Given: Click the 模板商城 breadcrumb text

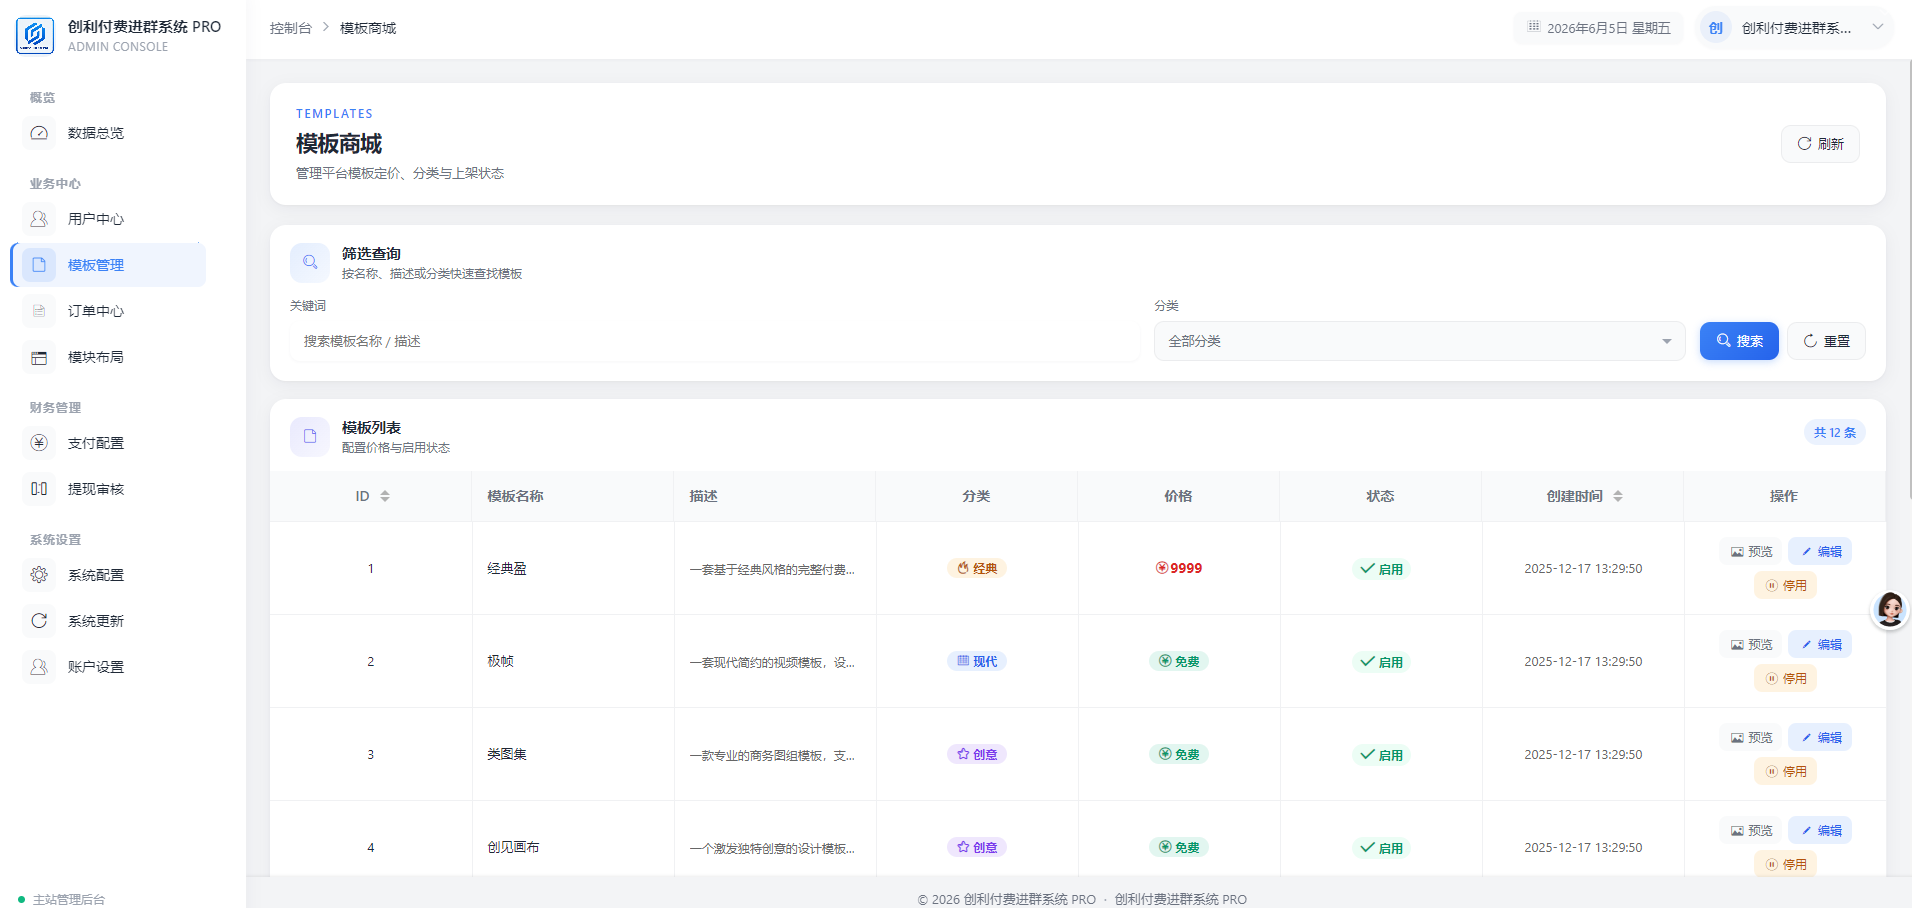Looking at the screenshot, I should pos(368,28).
